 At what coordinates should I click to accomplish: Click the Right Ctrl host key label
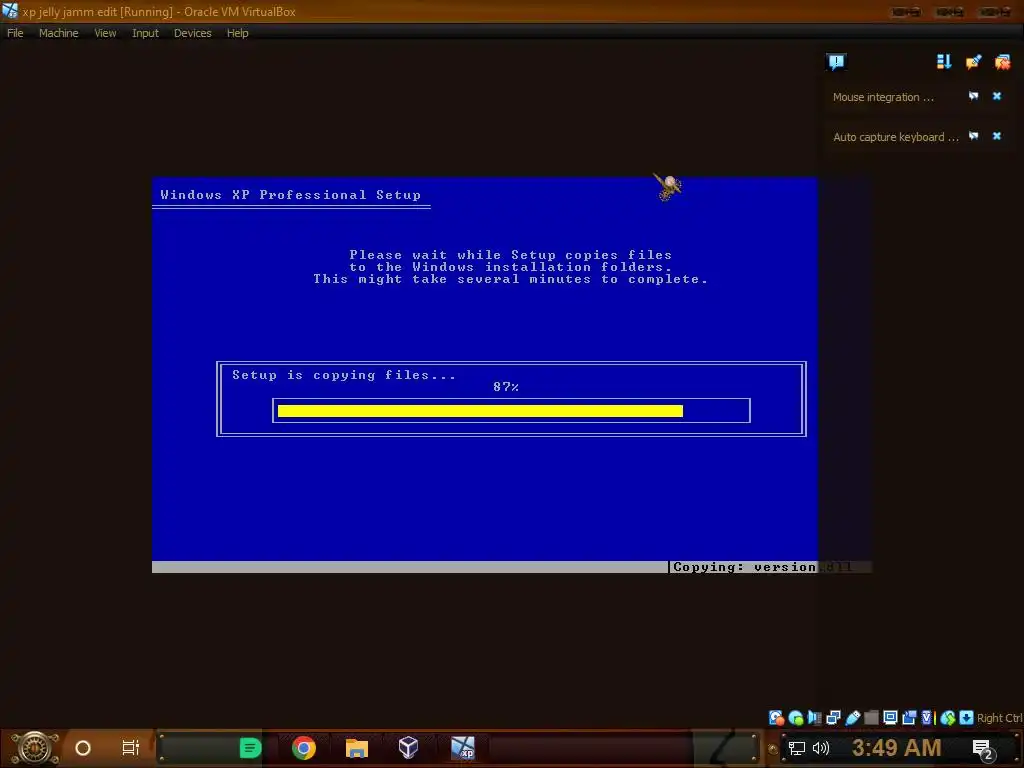click(999, 718)
